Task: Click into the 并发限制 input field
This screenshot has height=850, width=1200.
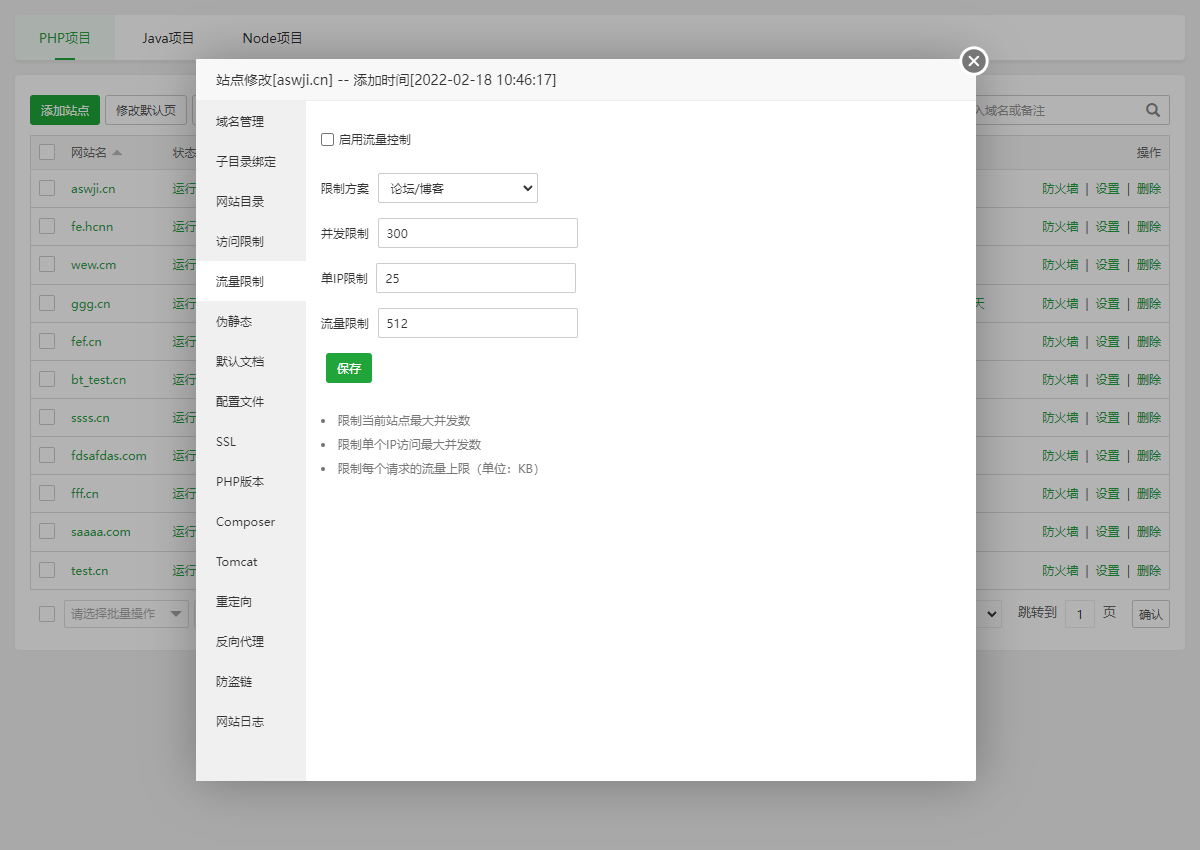Action: click(477, 233)
